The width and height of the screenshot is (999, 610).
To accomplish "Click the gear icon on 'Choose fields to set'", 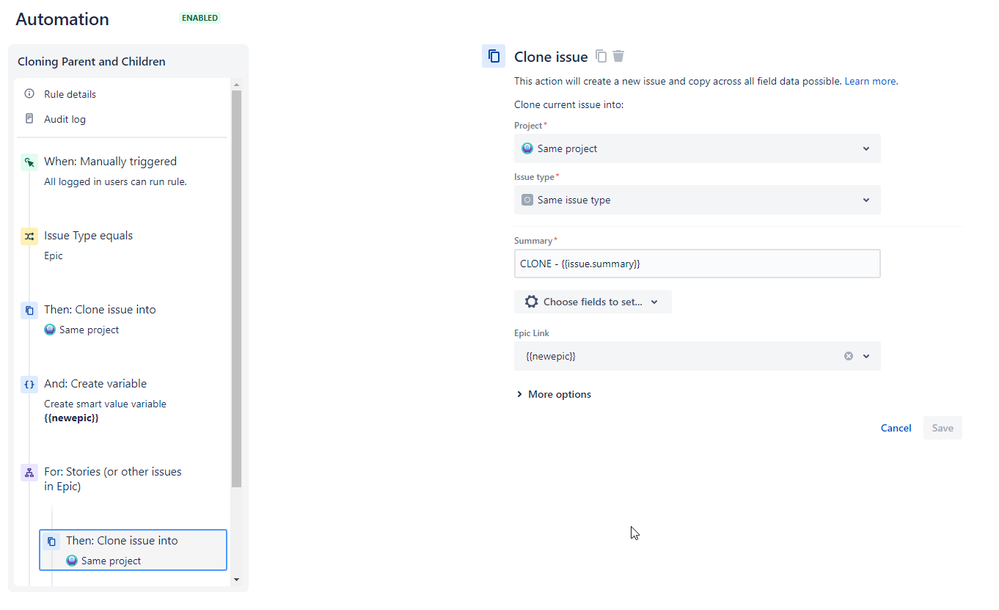I will 531,301.
